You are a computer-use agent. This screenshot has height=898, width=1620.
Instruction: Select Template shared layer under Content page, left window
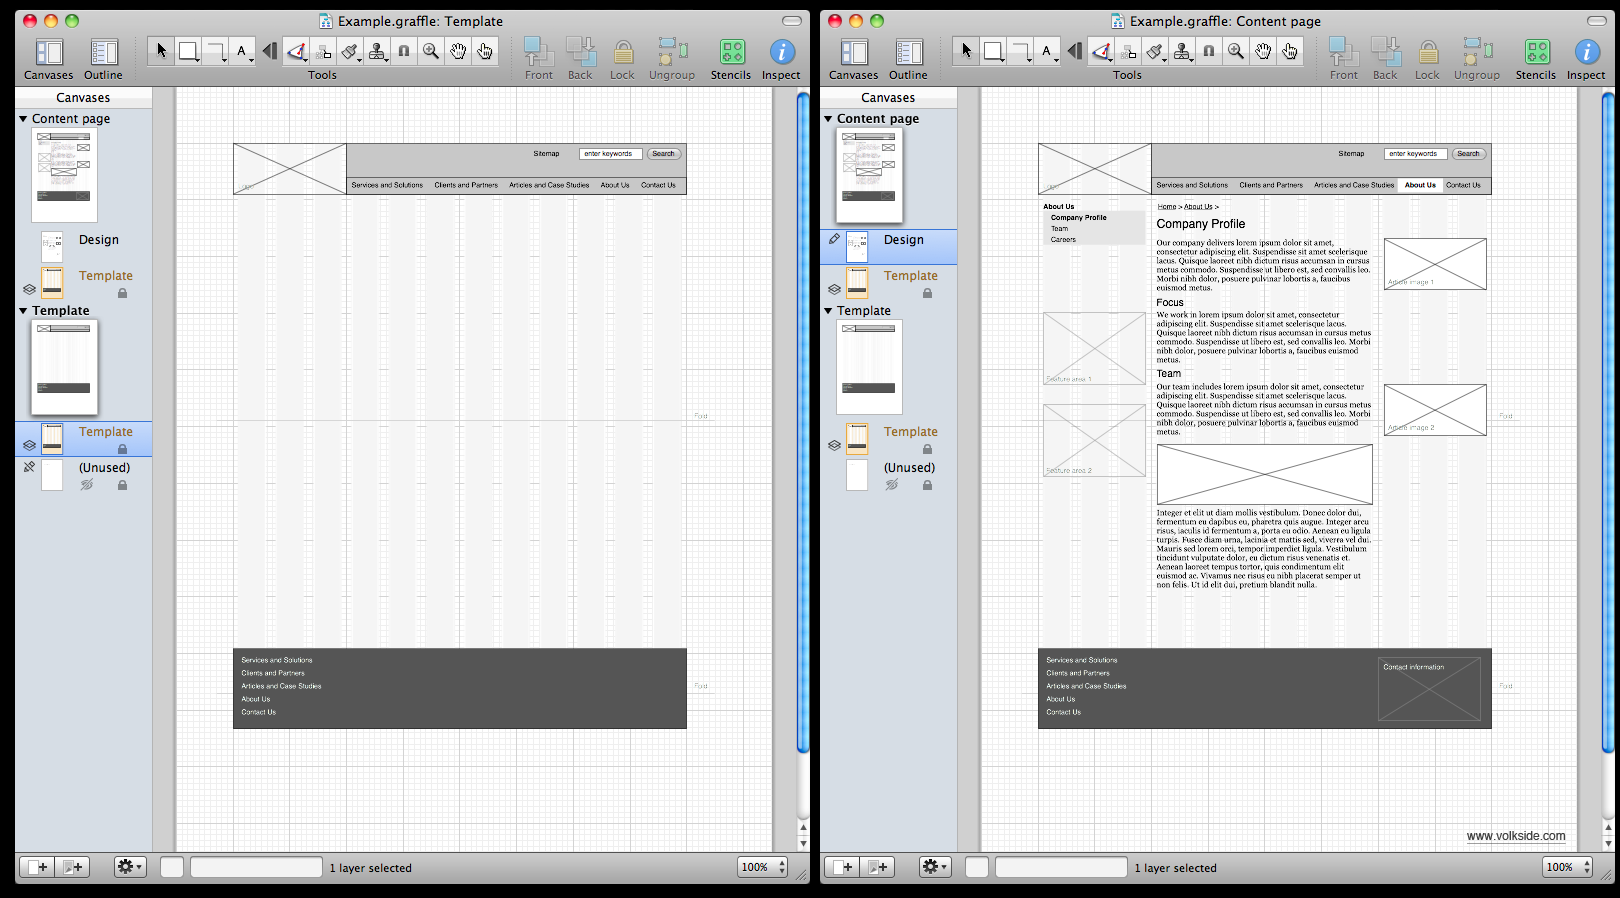pos(84,283)
